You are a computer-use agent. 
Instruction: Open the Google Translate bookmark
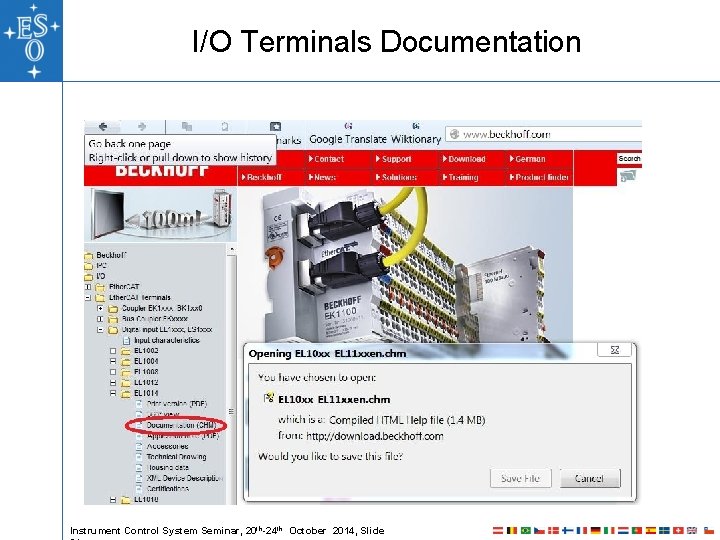point(348,139)
